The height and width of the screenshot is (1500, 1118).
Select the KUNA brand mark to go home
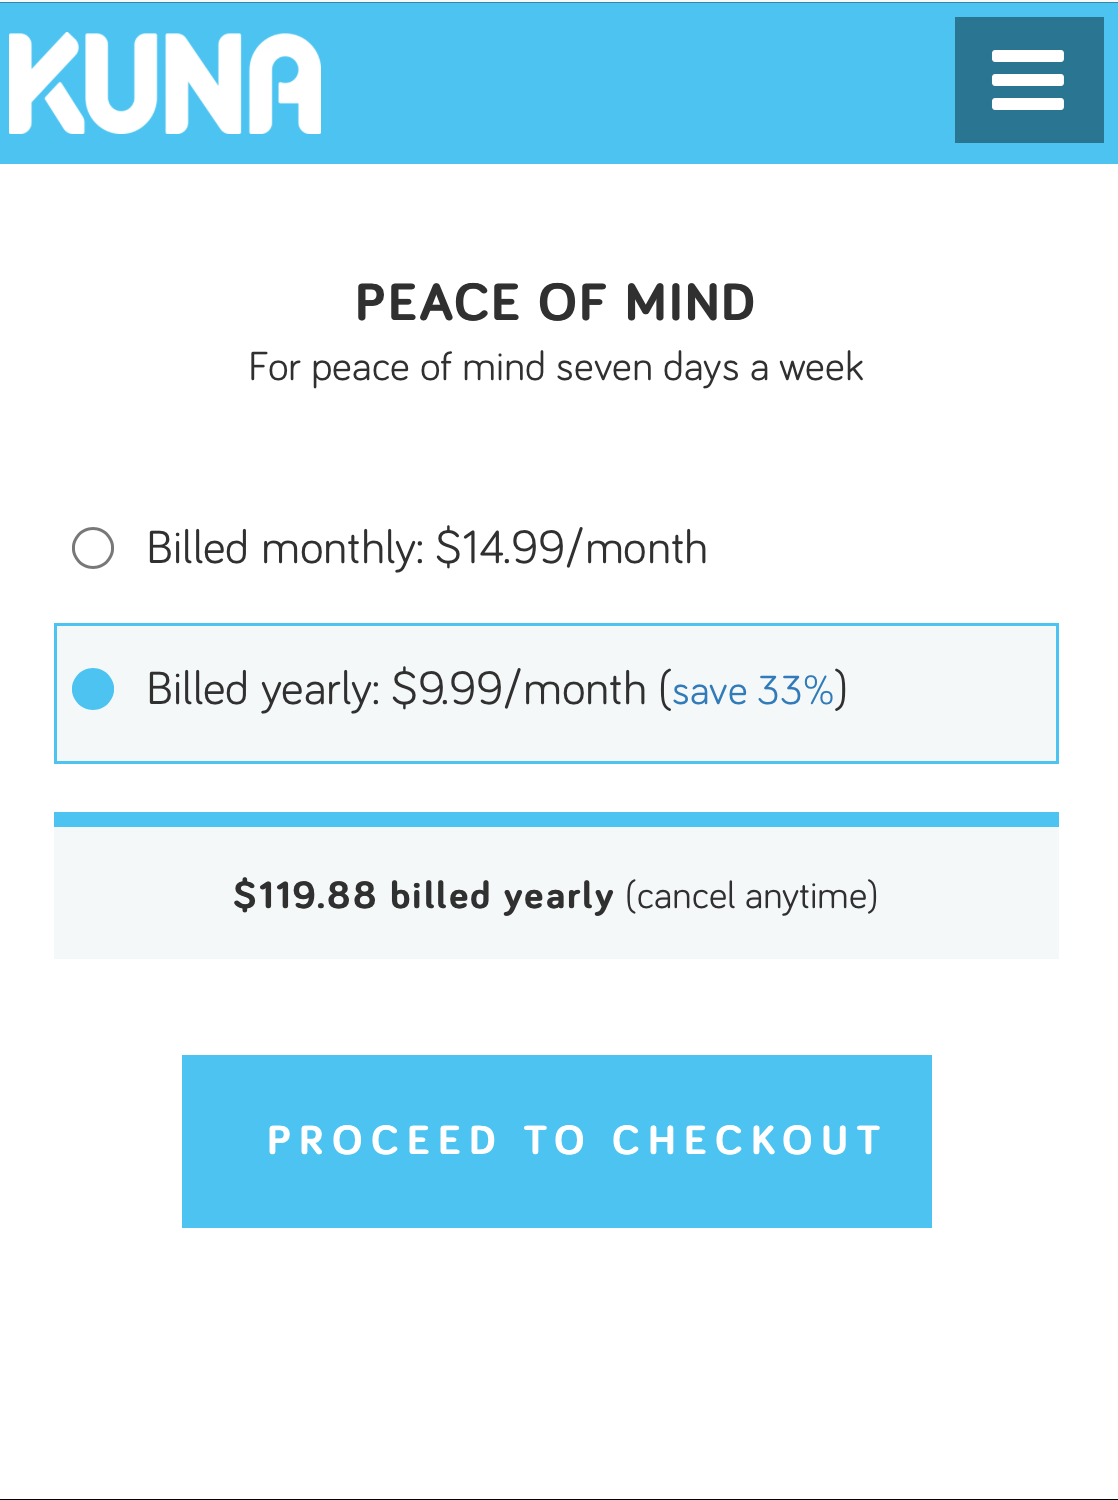(163, 82)
